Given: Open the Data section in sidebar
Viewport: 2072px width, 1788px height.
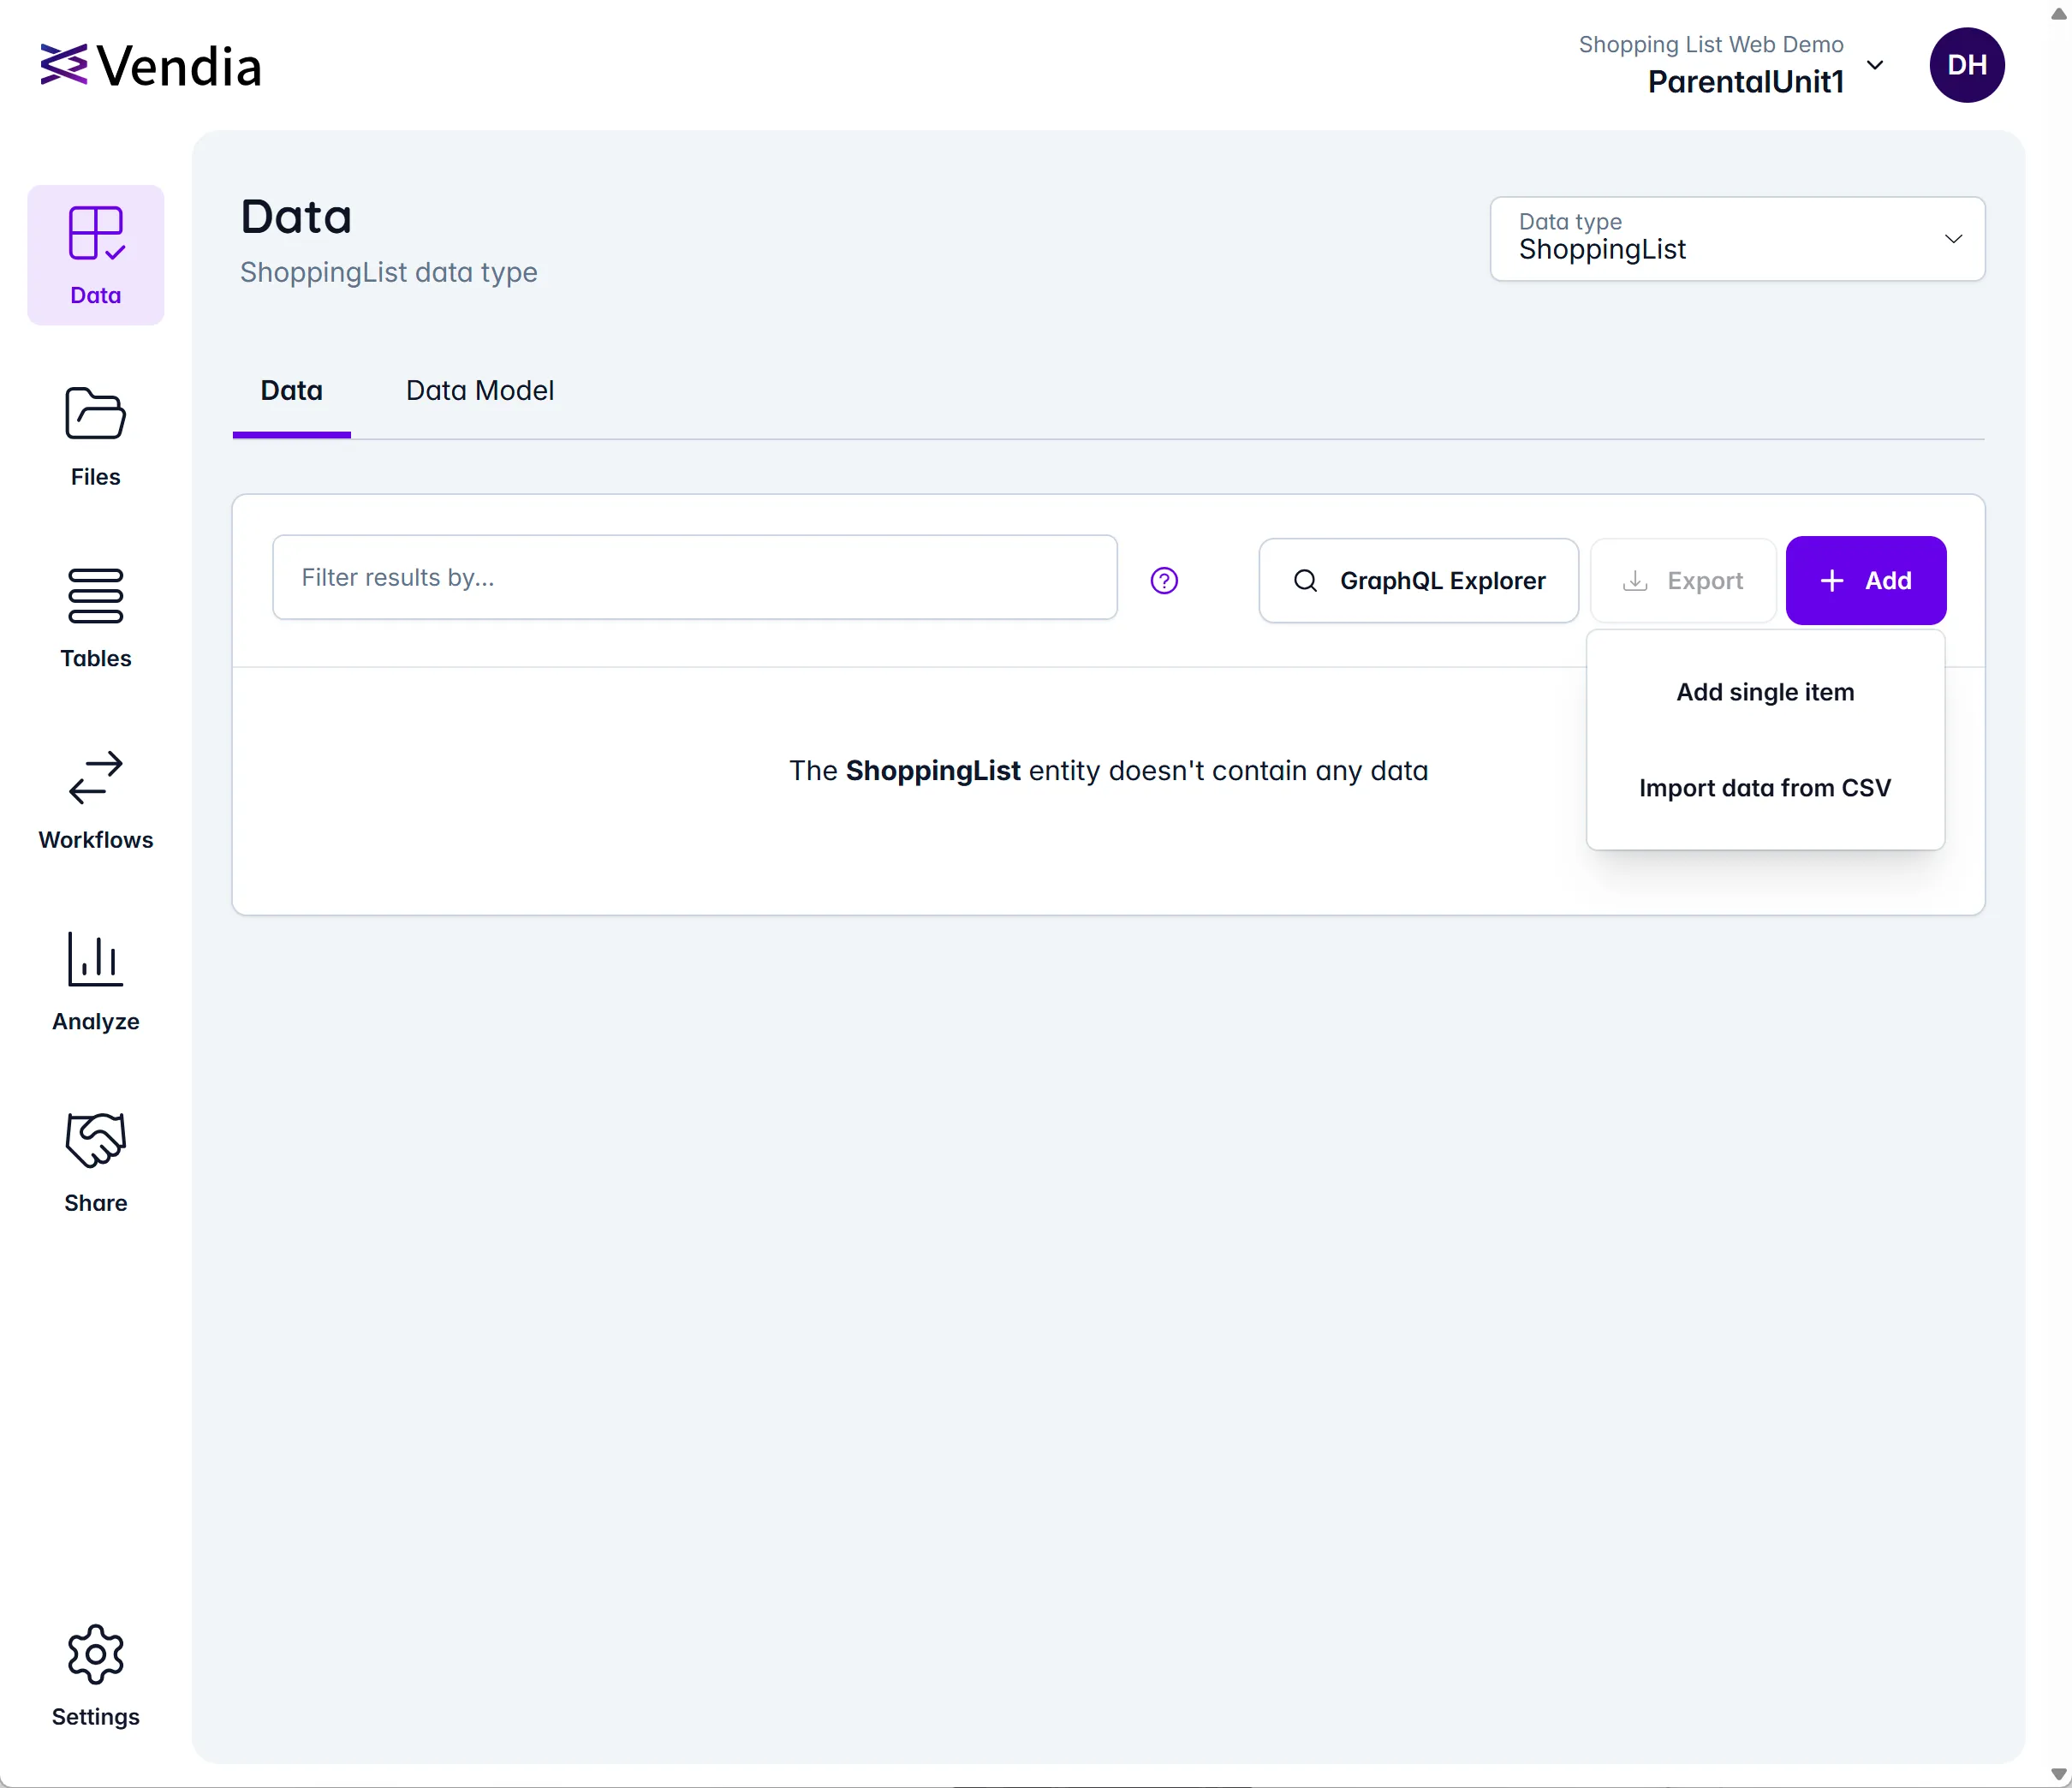Looking at the screenshot, I should coord(96,255).
